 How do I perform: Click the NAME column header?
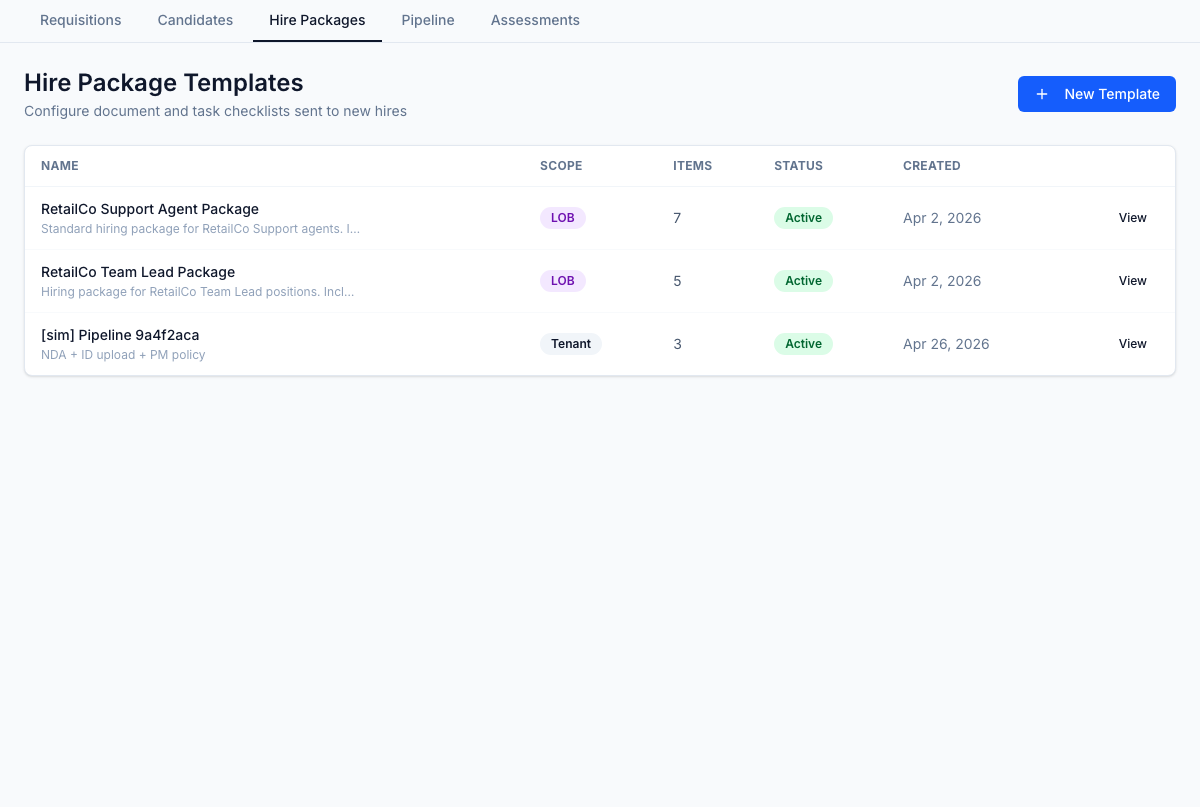click(60, 166)
